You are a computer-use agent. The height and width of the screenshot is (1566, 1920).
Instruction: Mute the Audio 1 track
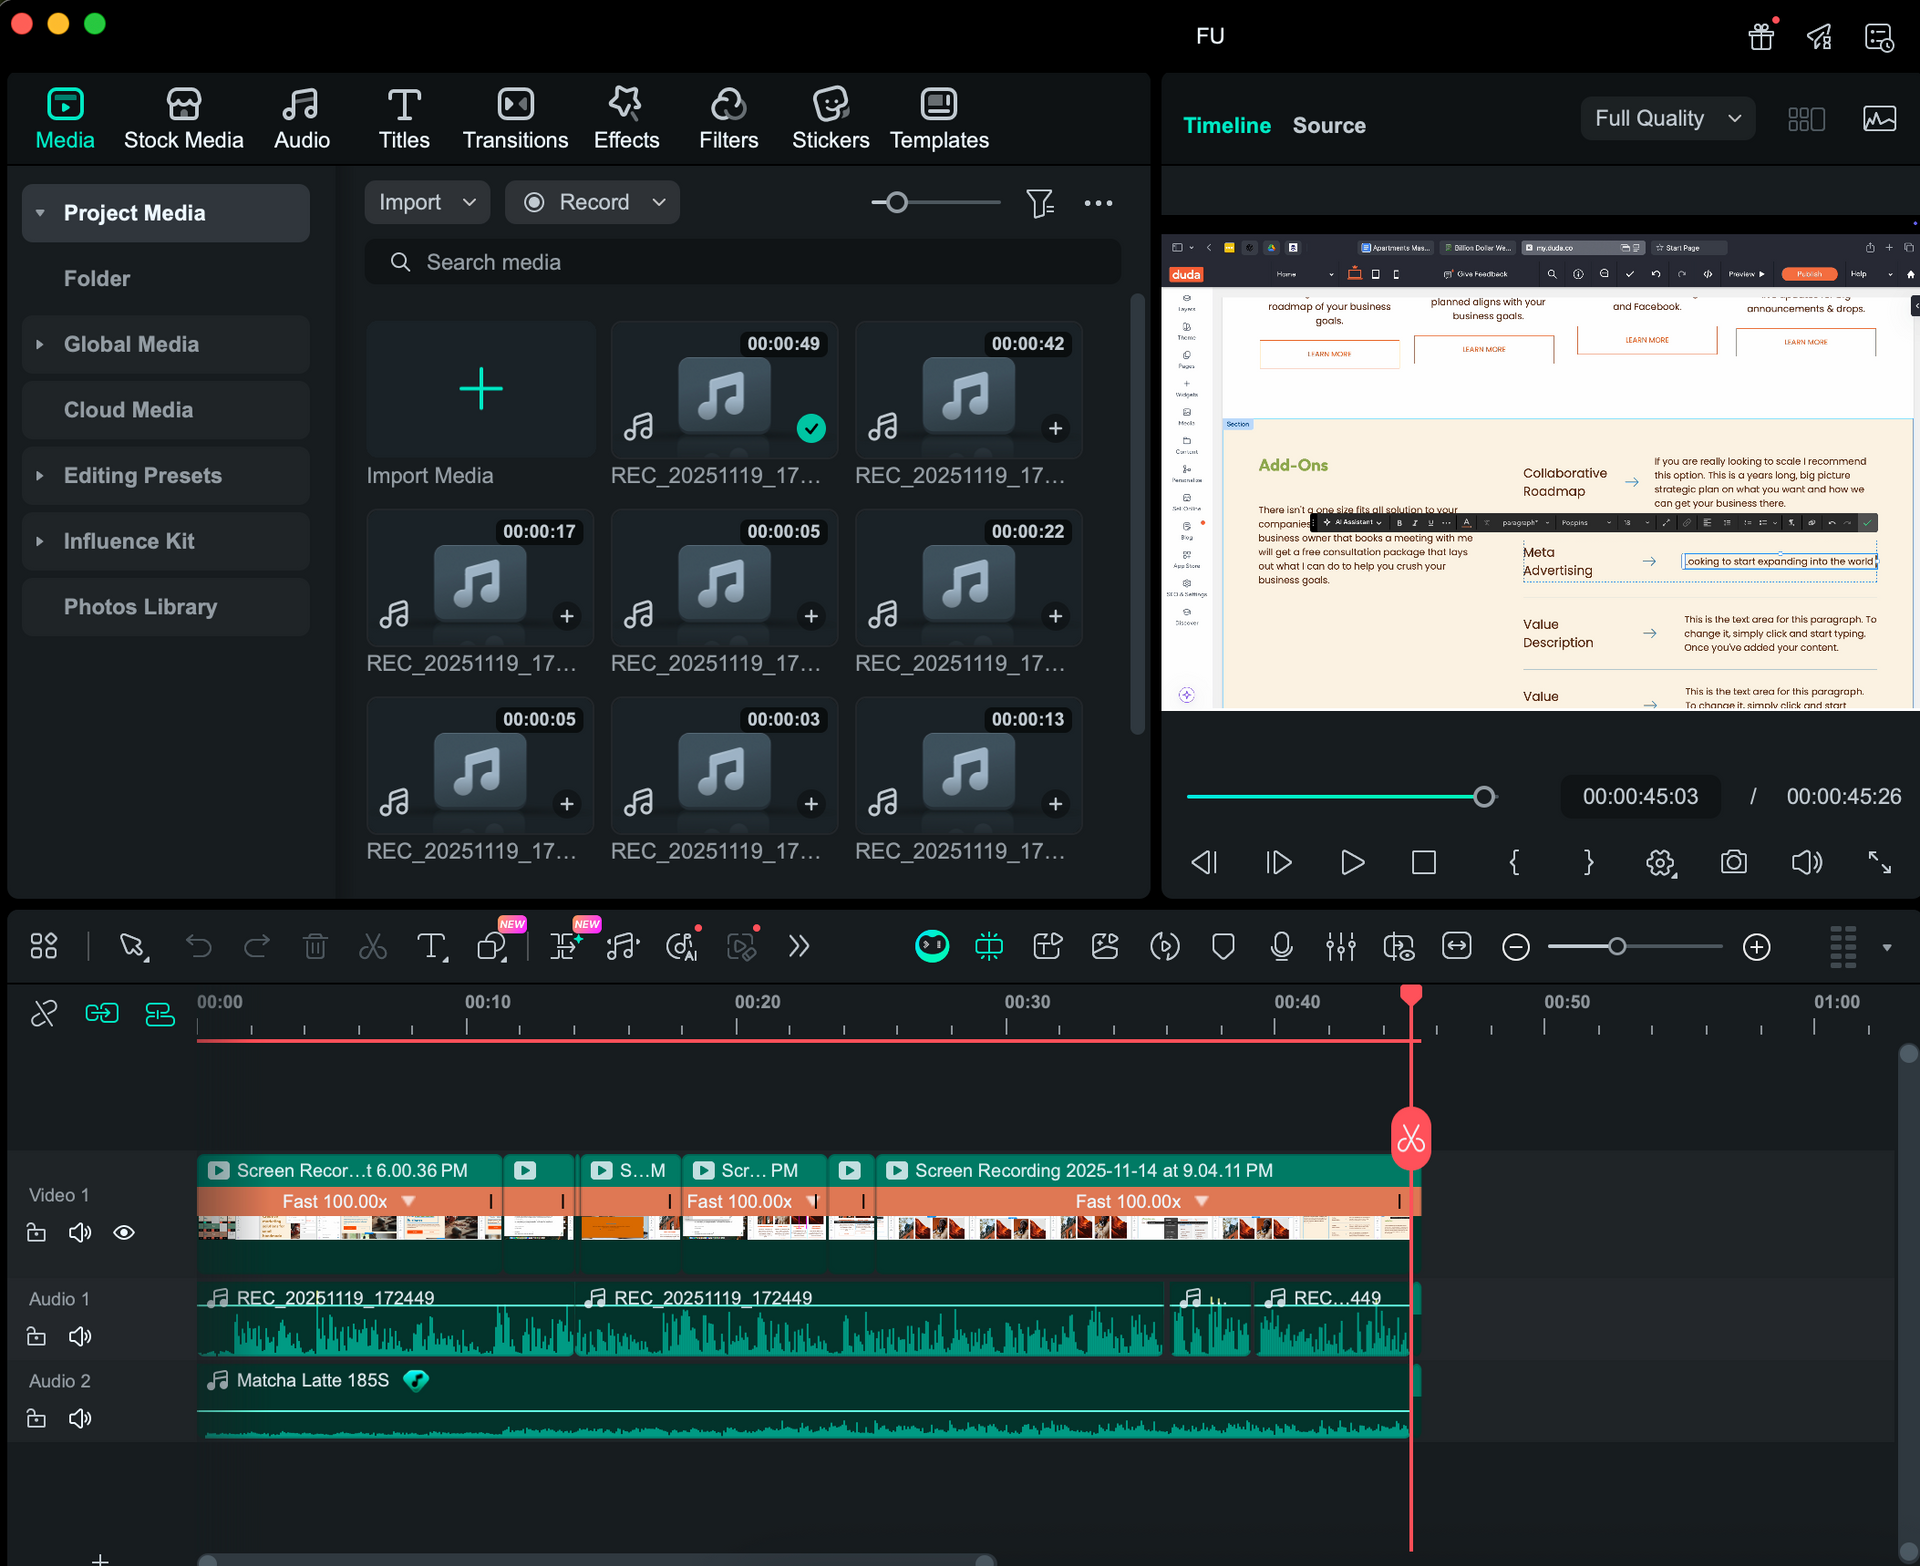[x=80, y=1335]
